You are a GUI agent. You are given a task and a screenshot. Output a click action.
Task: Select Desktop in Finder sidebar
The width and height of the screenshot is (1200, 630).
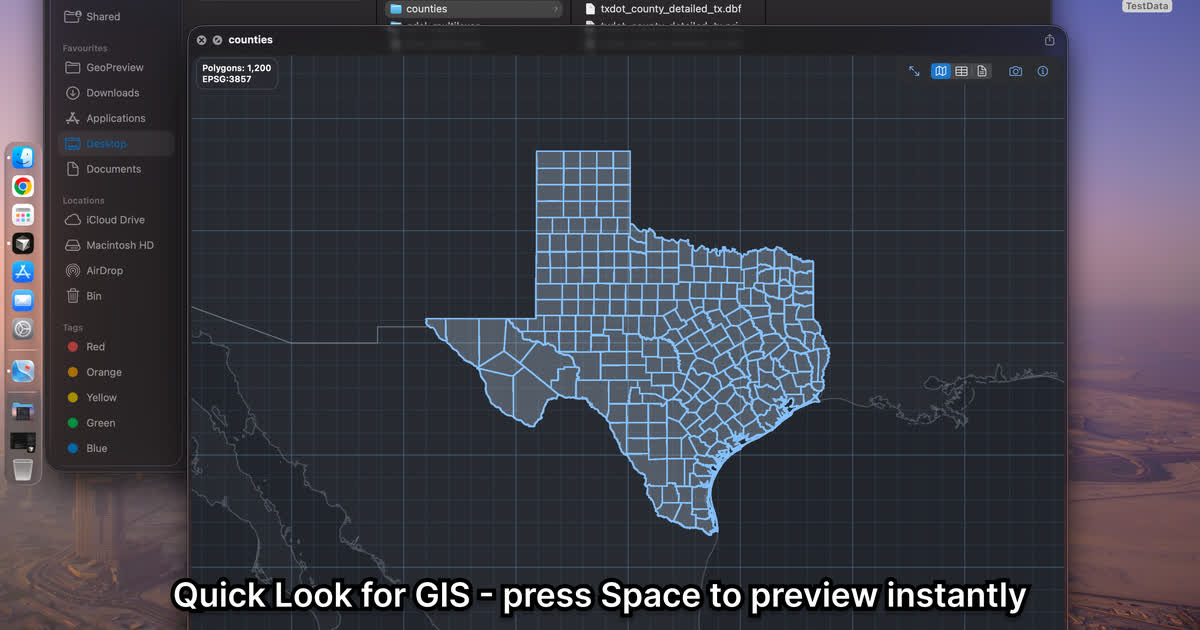click(x=115, y=144)
